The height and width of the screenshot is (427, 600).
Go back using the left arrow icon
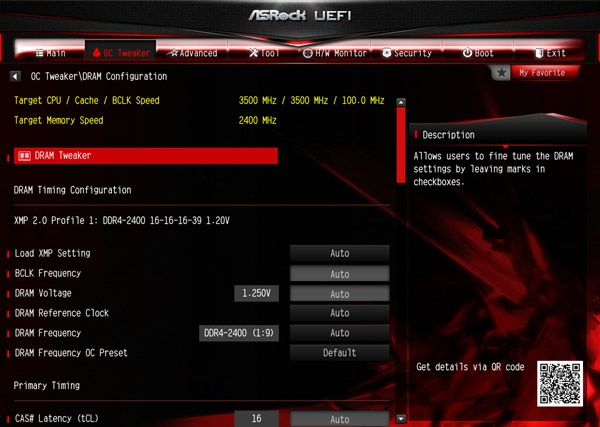click(15, 76)
